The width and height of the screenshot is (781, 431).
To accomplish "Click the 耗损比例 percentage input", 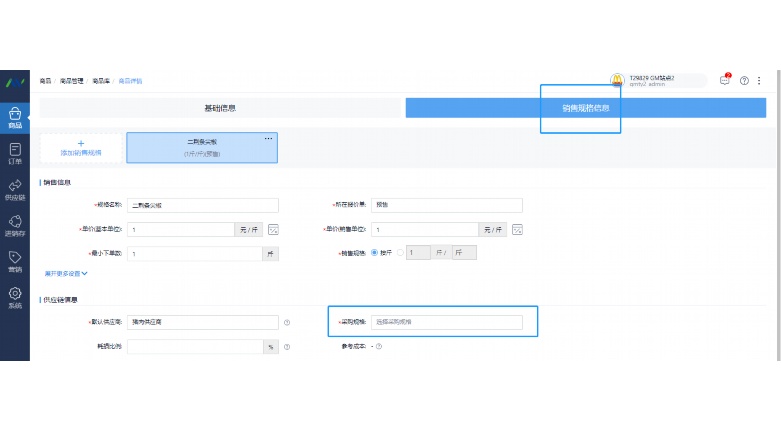I will click(195, 347).
